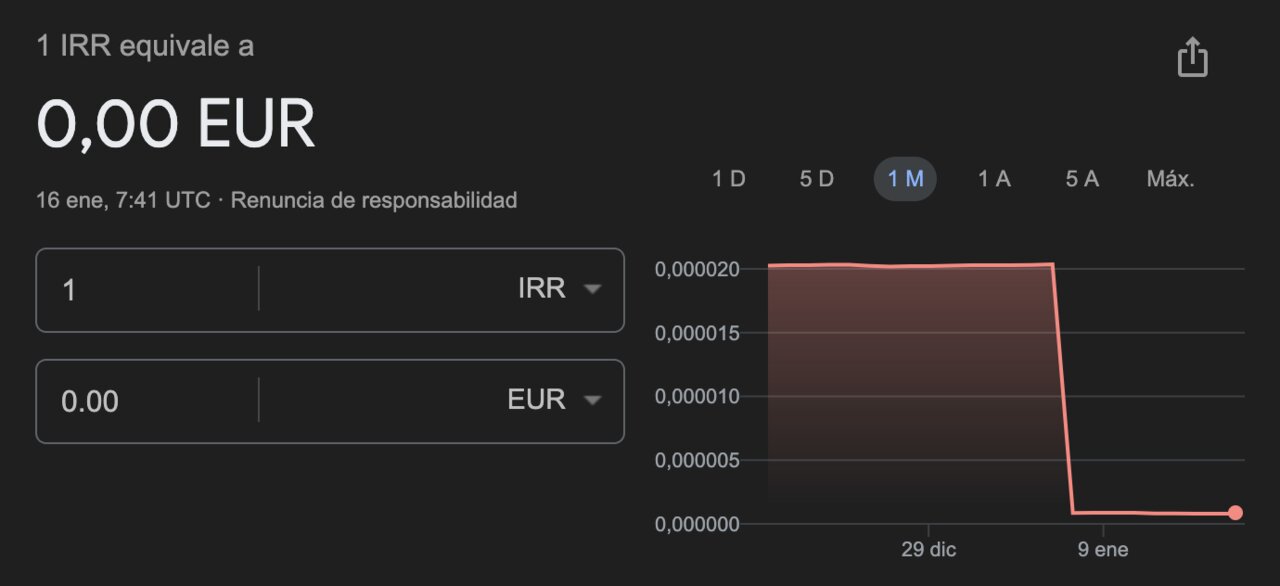Click the EUR dropdown chevron arrow
Screen dimensions: 1280x586
point(593,400)
